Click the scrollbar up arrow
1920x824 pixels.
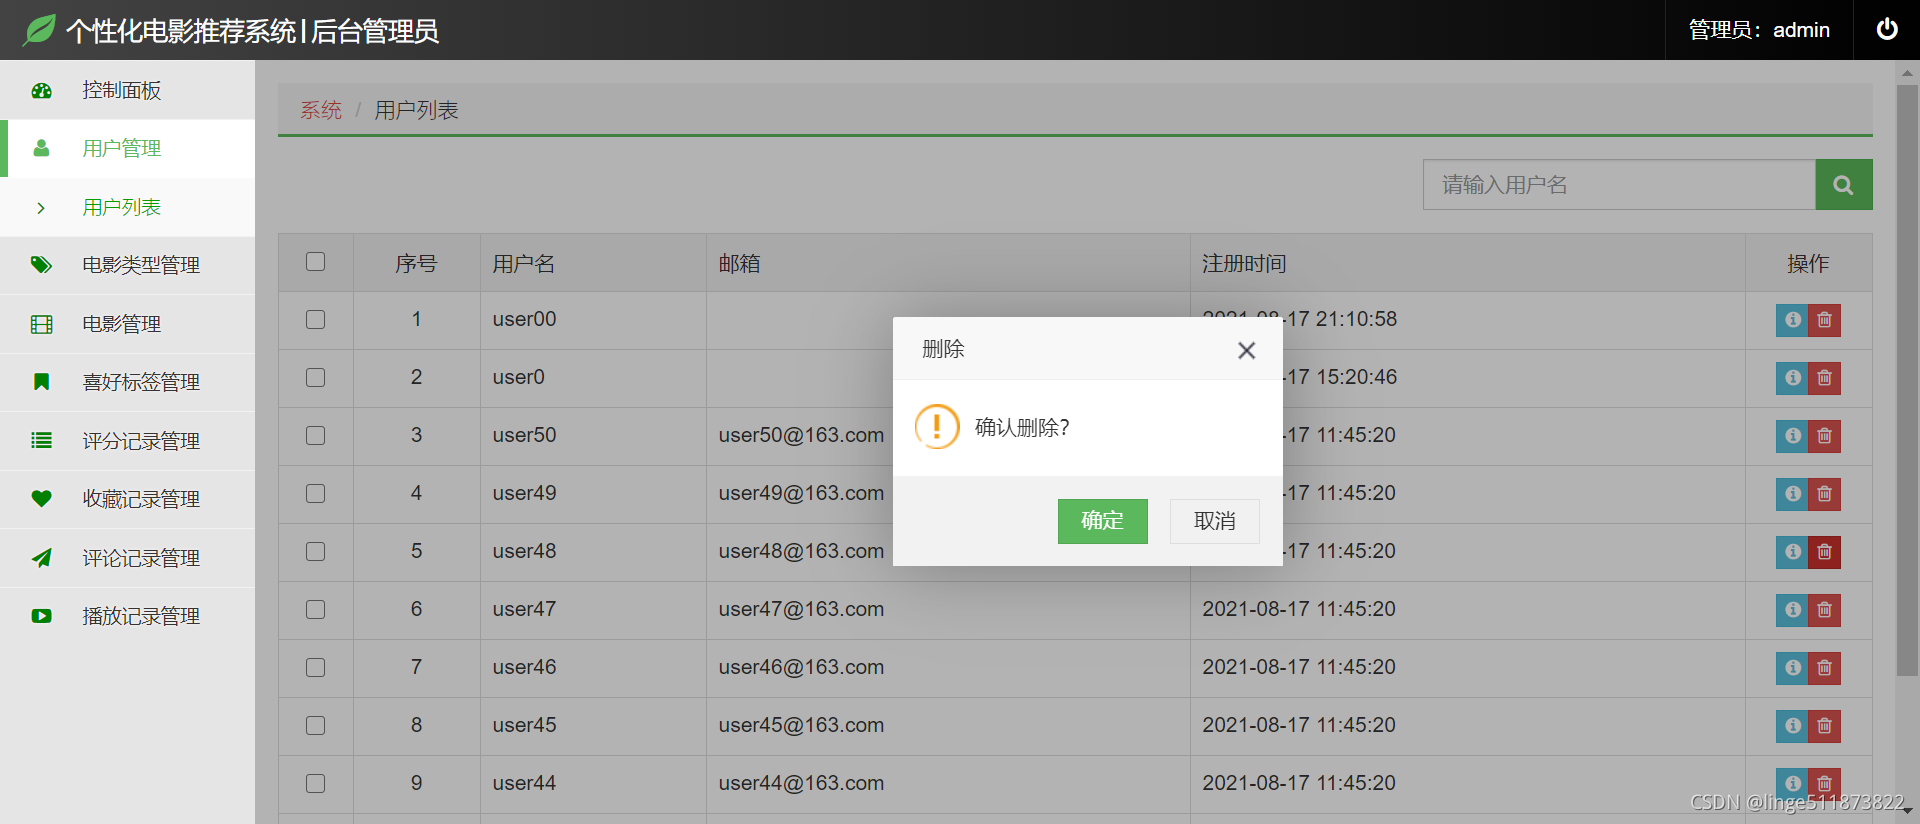coord(1907,72)
